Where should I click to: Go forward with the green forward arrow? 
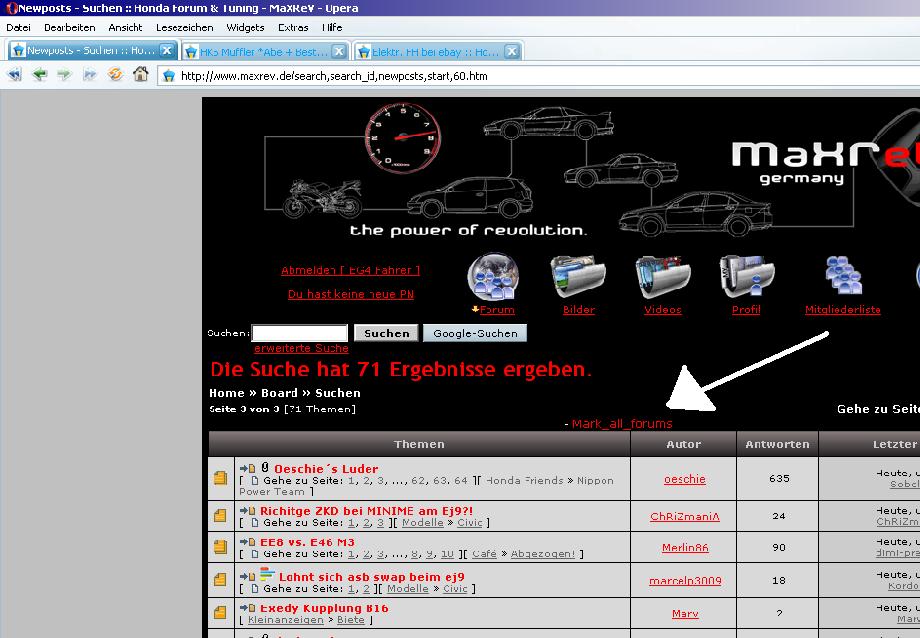click(x=64, y=75)
